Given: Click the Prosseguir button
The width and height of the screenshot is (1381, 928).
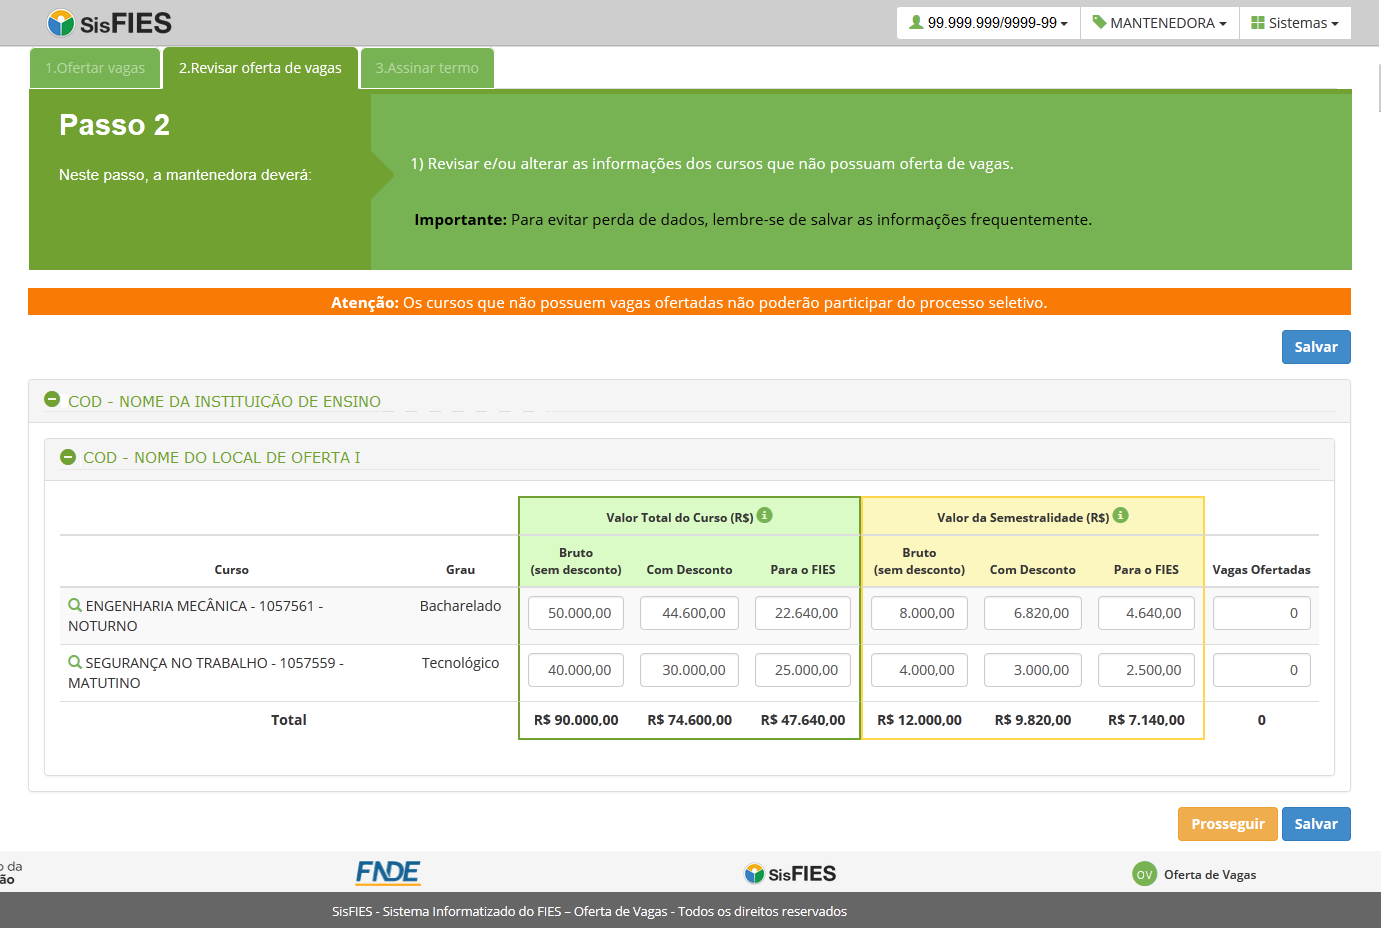Looking at the screenshot, I should tap(1228, 824).
